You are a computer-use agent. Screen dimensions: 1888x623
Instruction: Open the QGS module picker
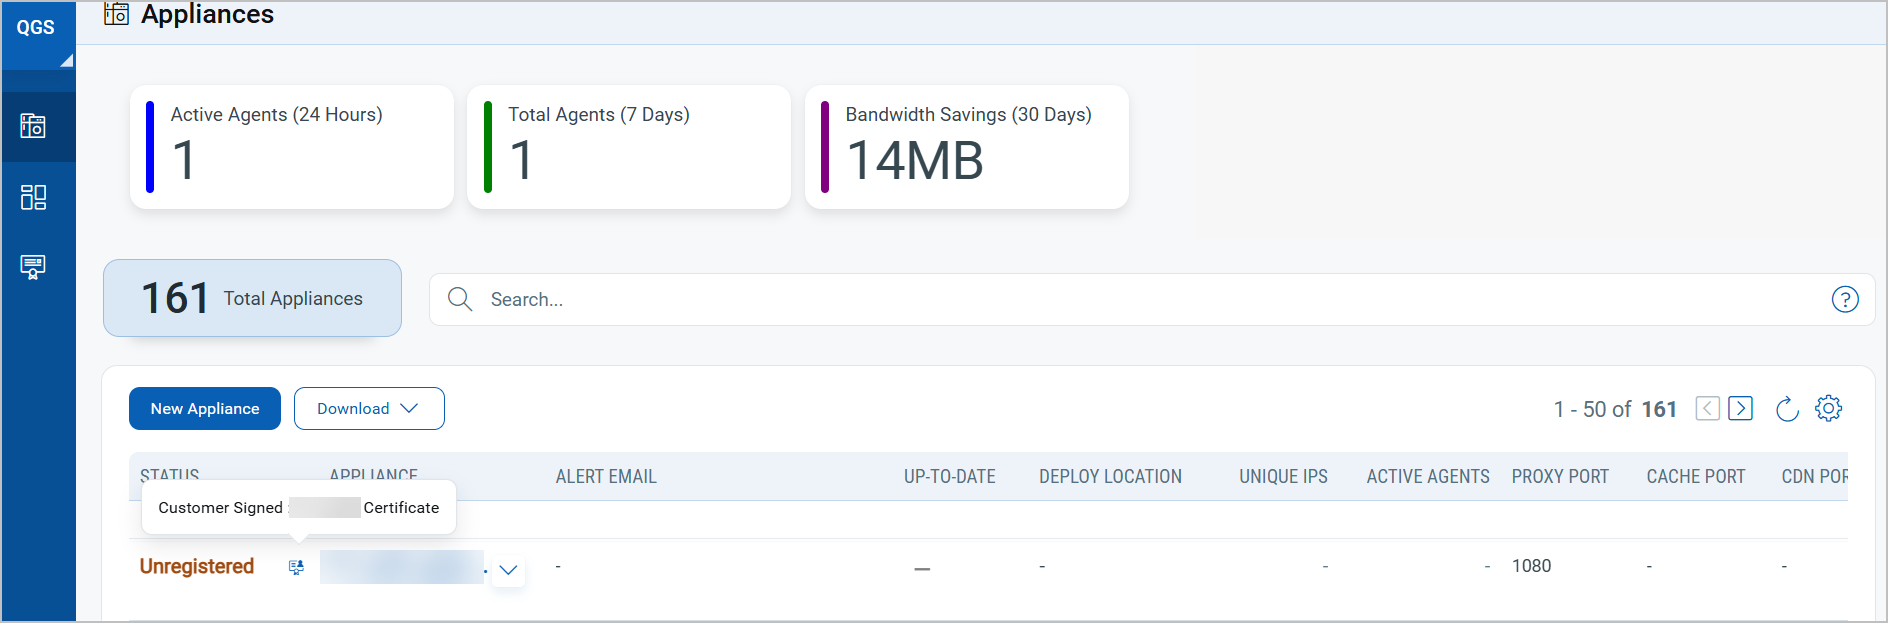[38, 30]
